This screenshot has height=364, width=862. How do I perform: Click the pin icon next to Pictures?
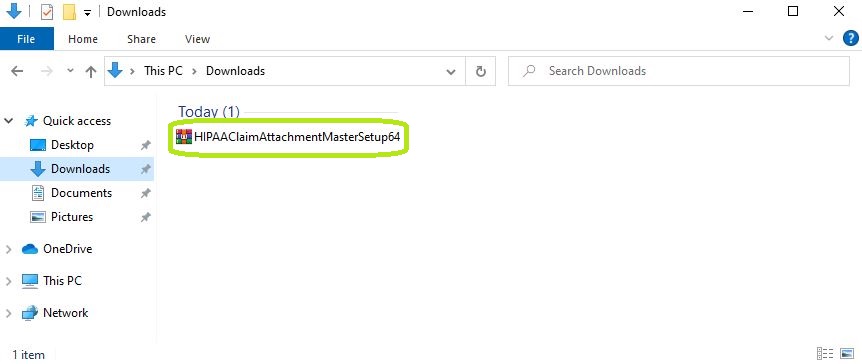click(145, 217)
